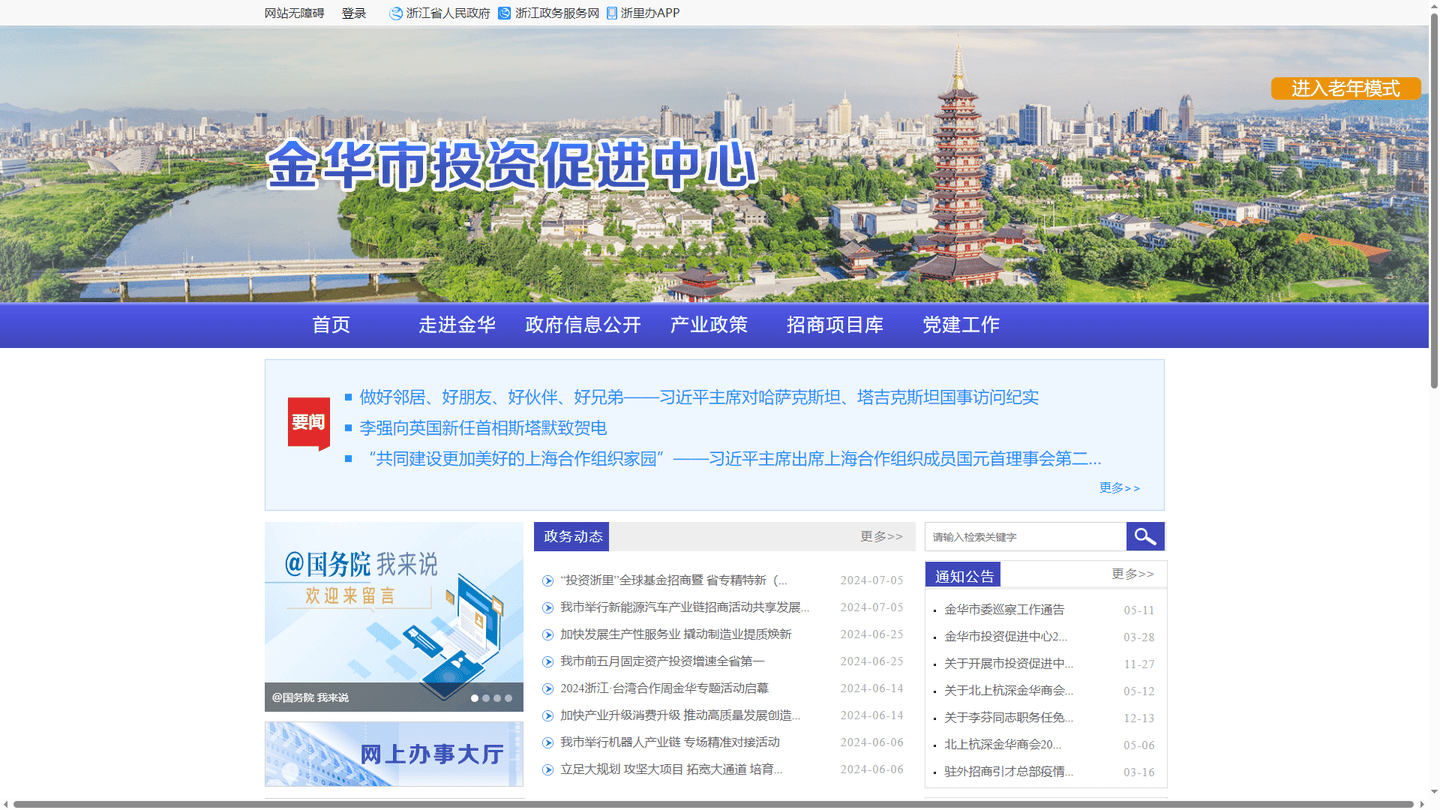Open news 2024浙江·台湾合作周金华专题活动启幕
1440x810 pixels.
click(x=664, y=688)
